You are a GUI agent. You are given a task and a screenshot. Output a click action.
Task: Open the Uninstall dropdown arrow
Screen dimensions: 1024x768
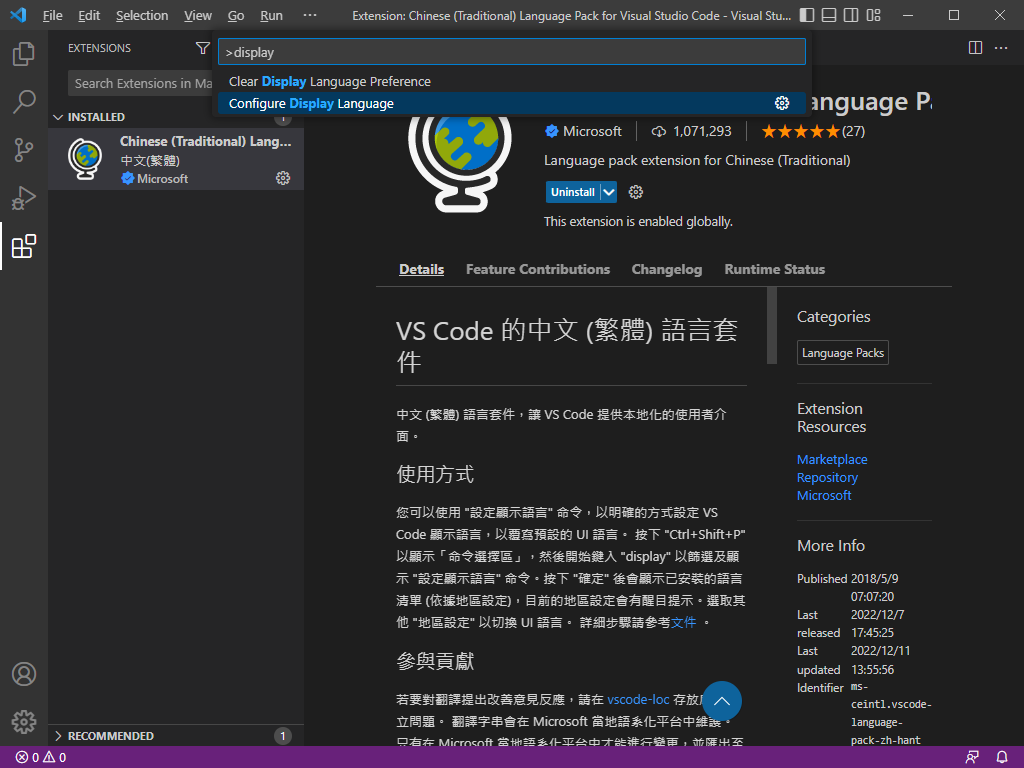(609, 192)
